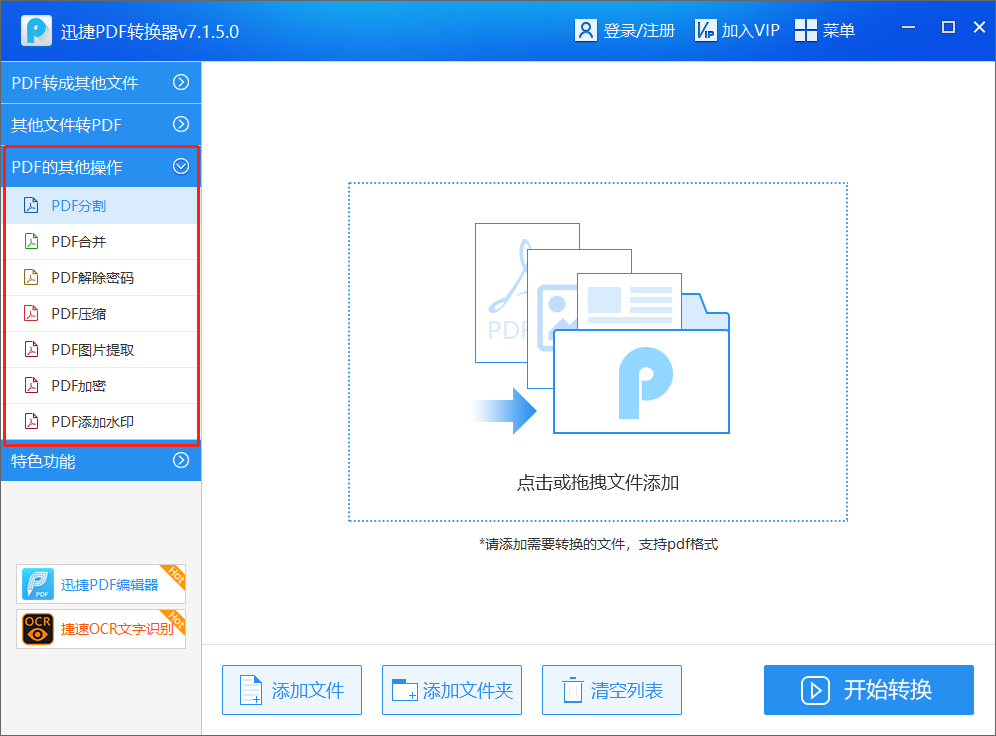Click the trash can icon on 清空列表
Screen dimensions: 996x736
572,690
